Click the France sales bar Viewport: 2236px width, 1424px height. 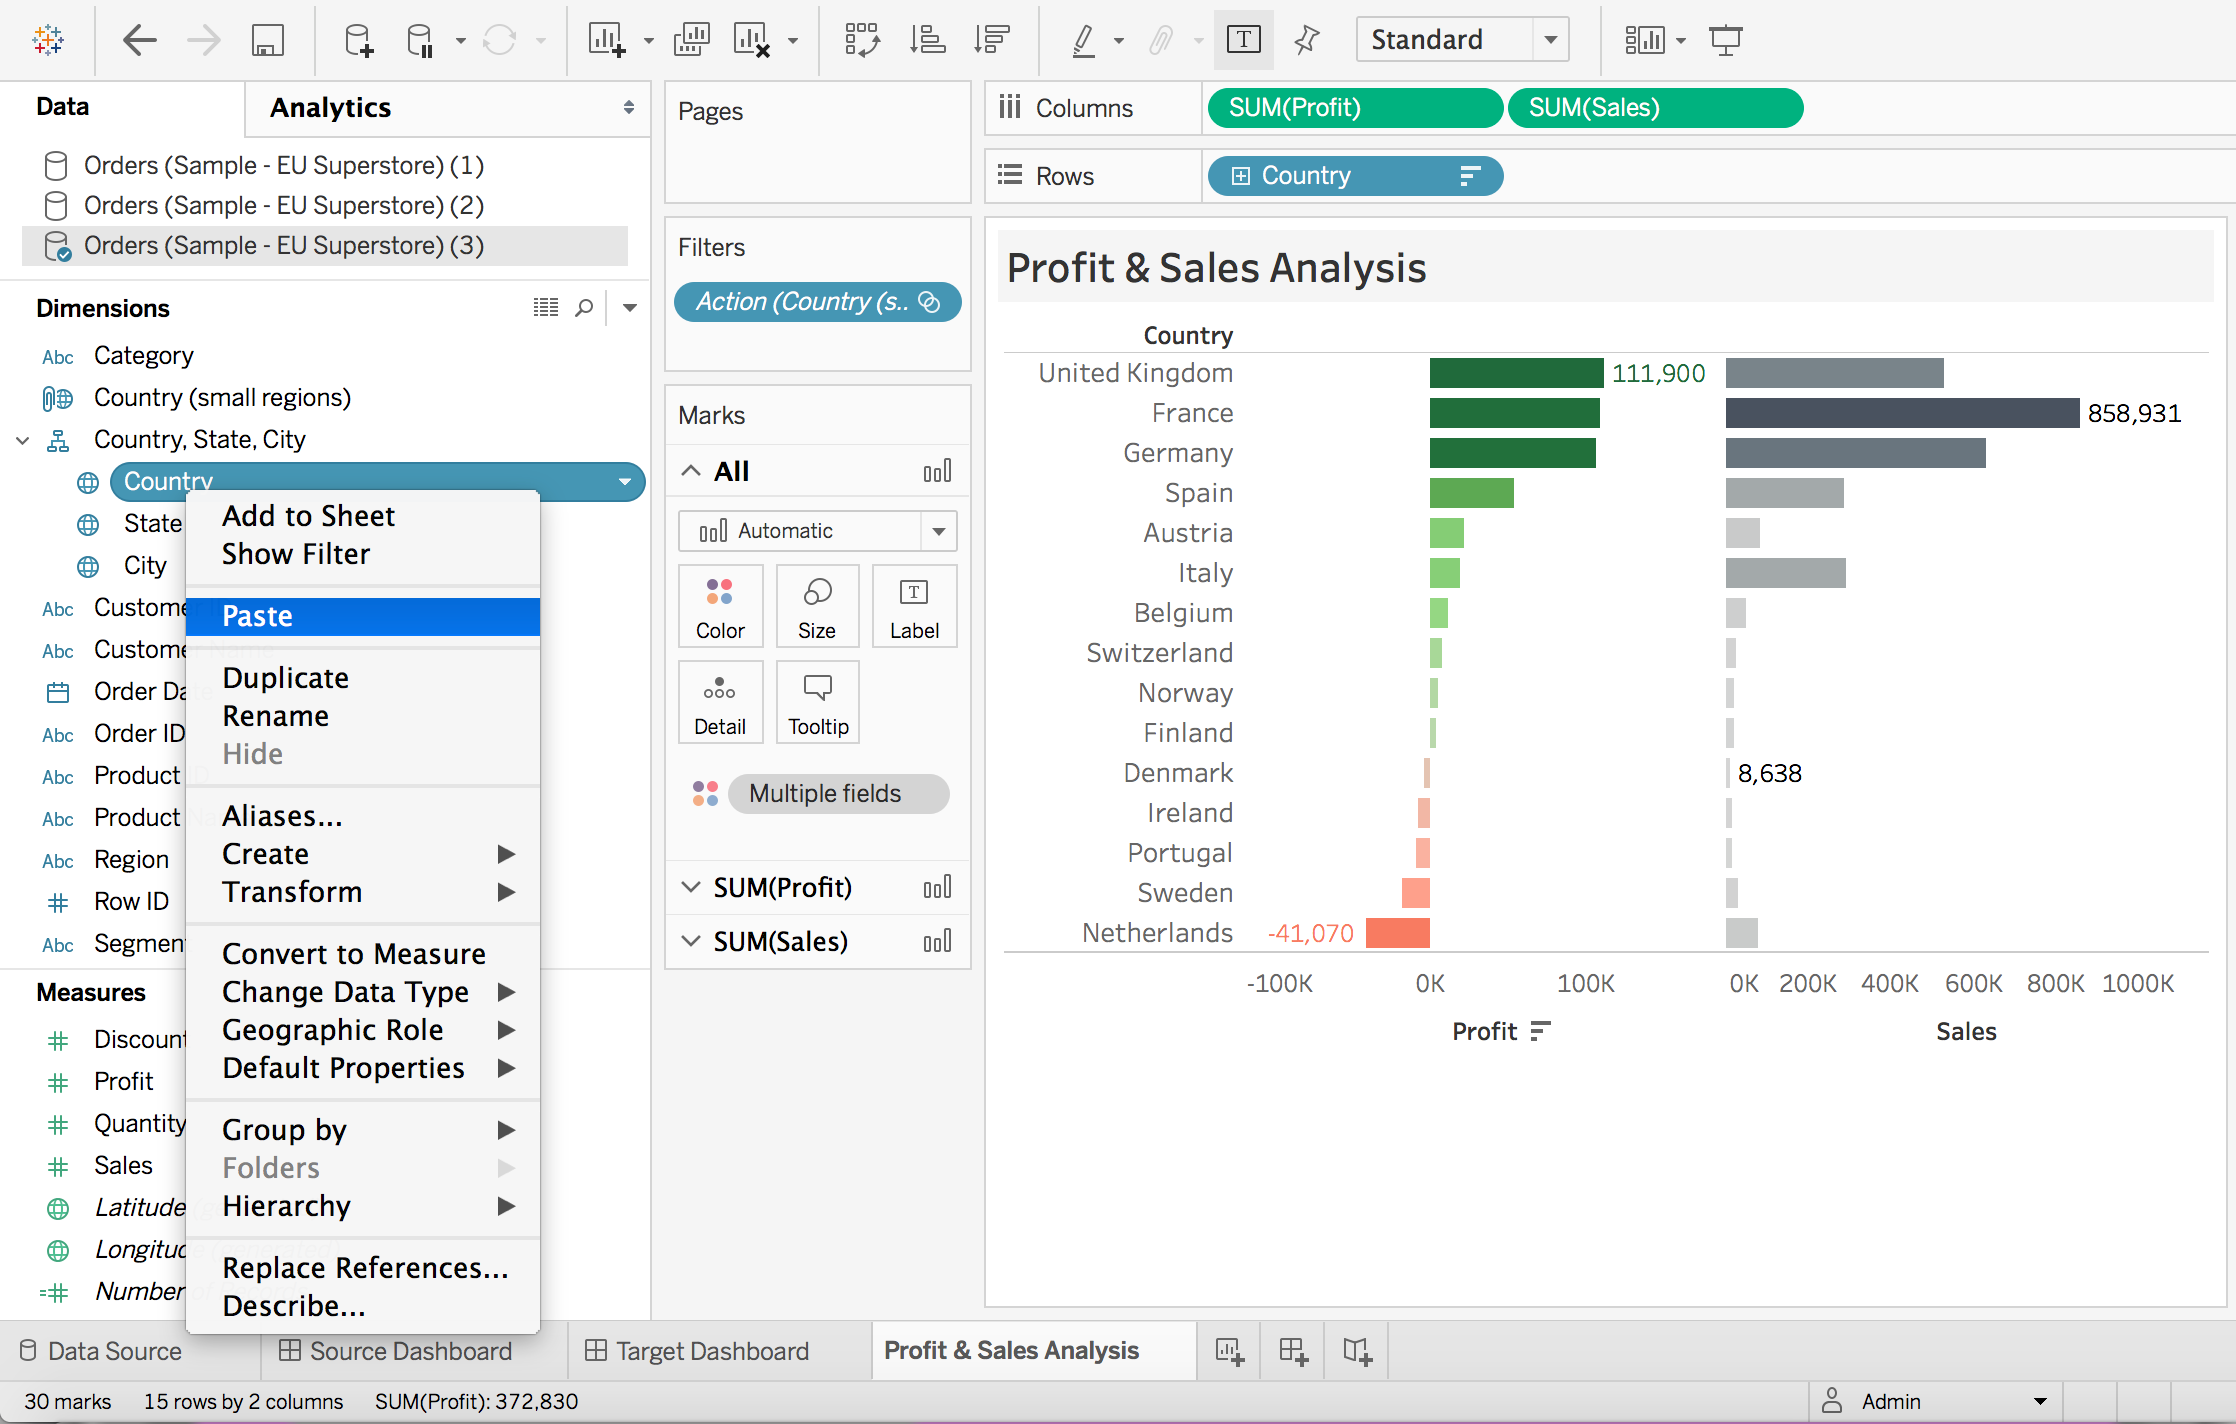point(1901,413)
